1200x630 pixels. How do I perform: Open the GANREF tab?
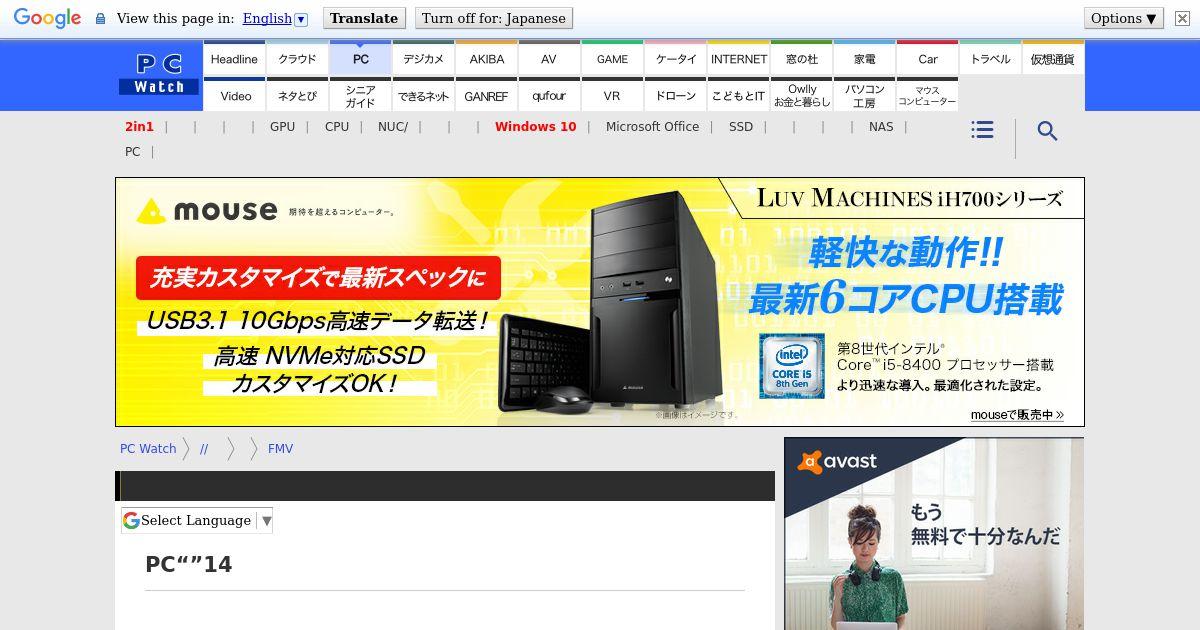[486, 95]
